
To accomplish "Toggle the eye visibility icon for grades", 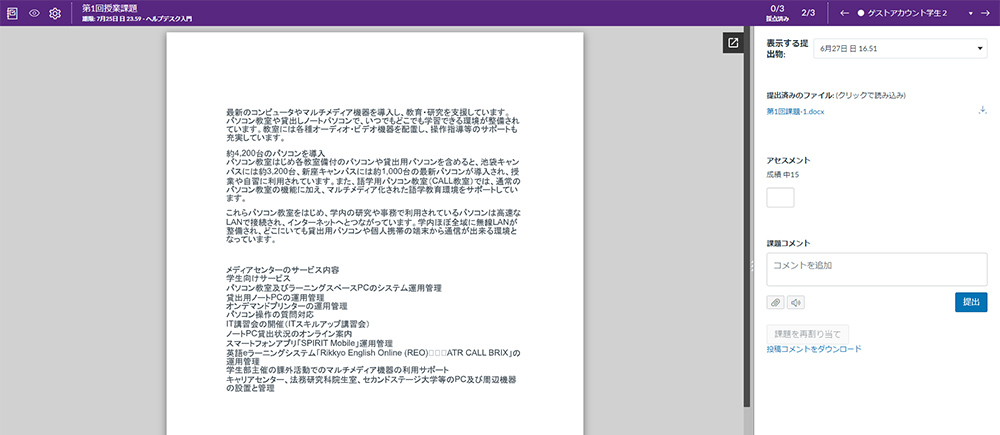I will click(x=34, y=13).
